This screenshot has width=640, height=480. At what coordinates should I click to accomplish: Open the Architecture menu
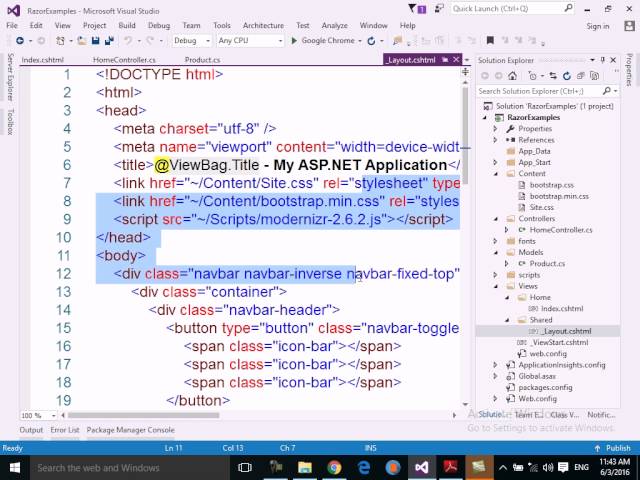pos(263,25)
